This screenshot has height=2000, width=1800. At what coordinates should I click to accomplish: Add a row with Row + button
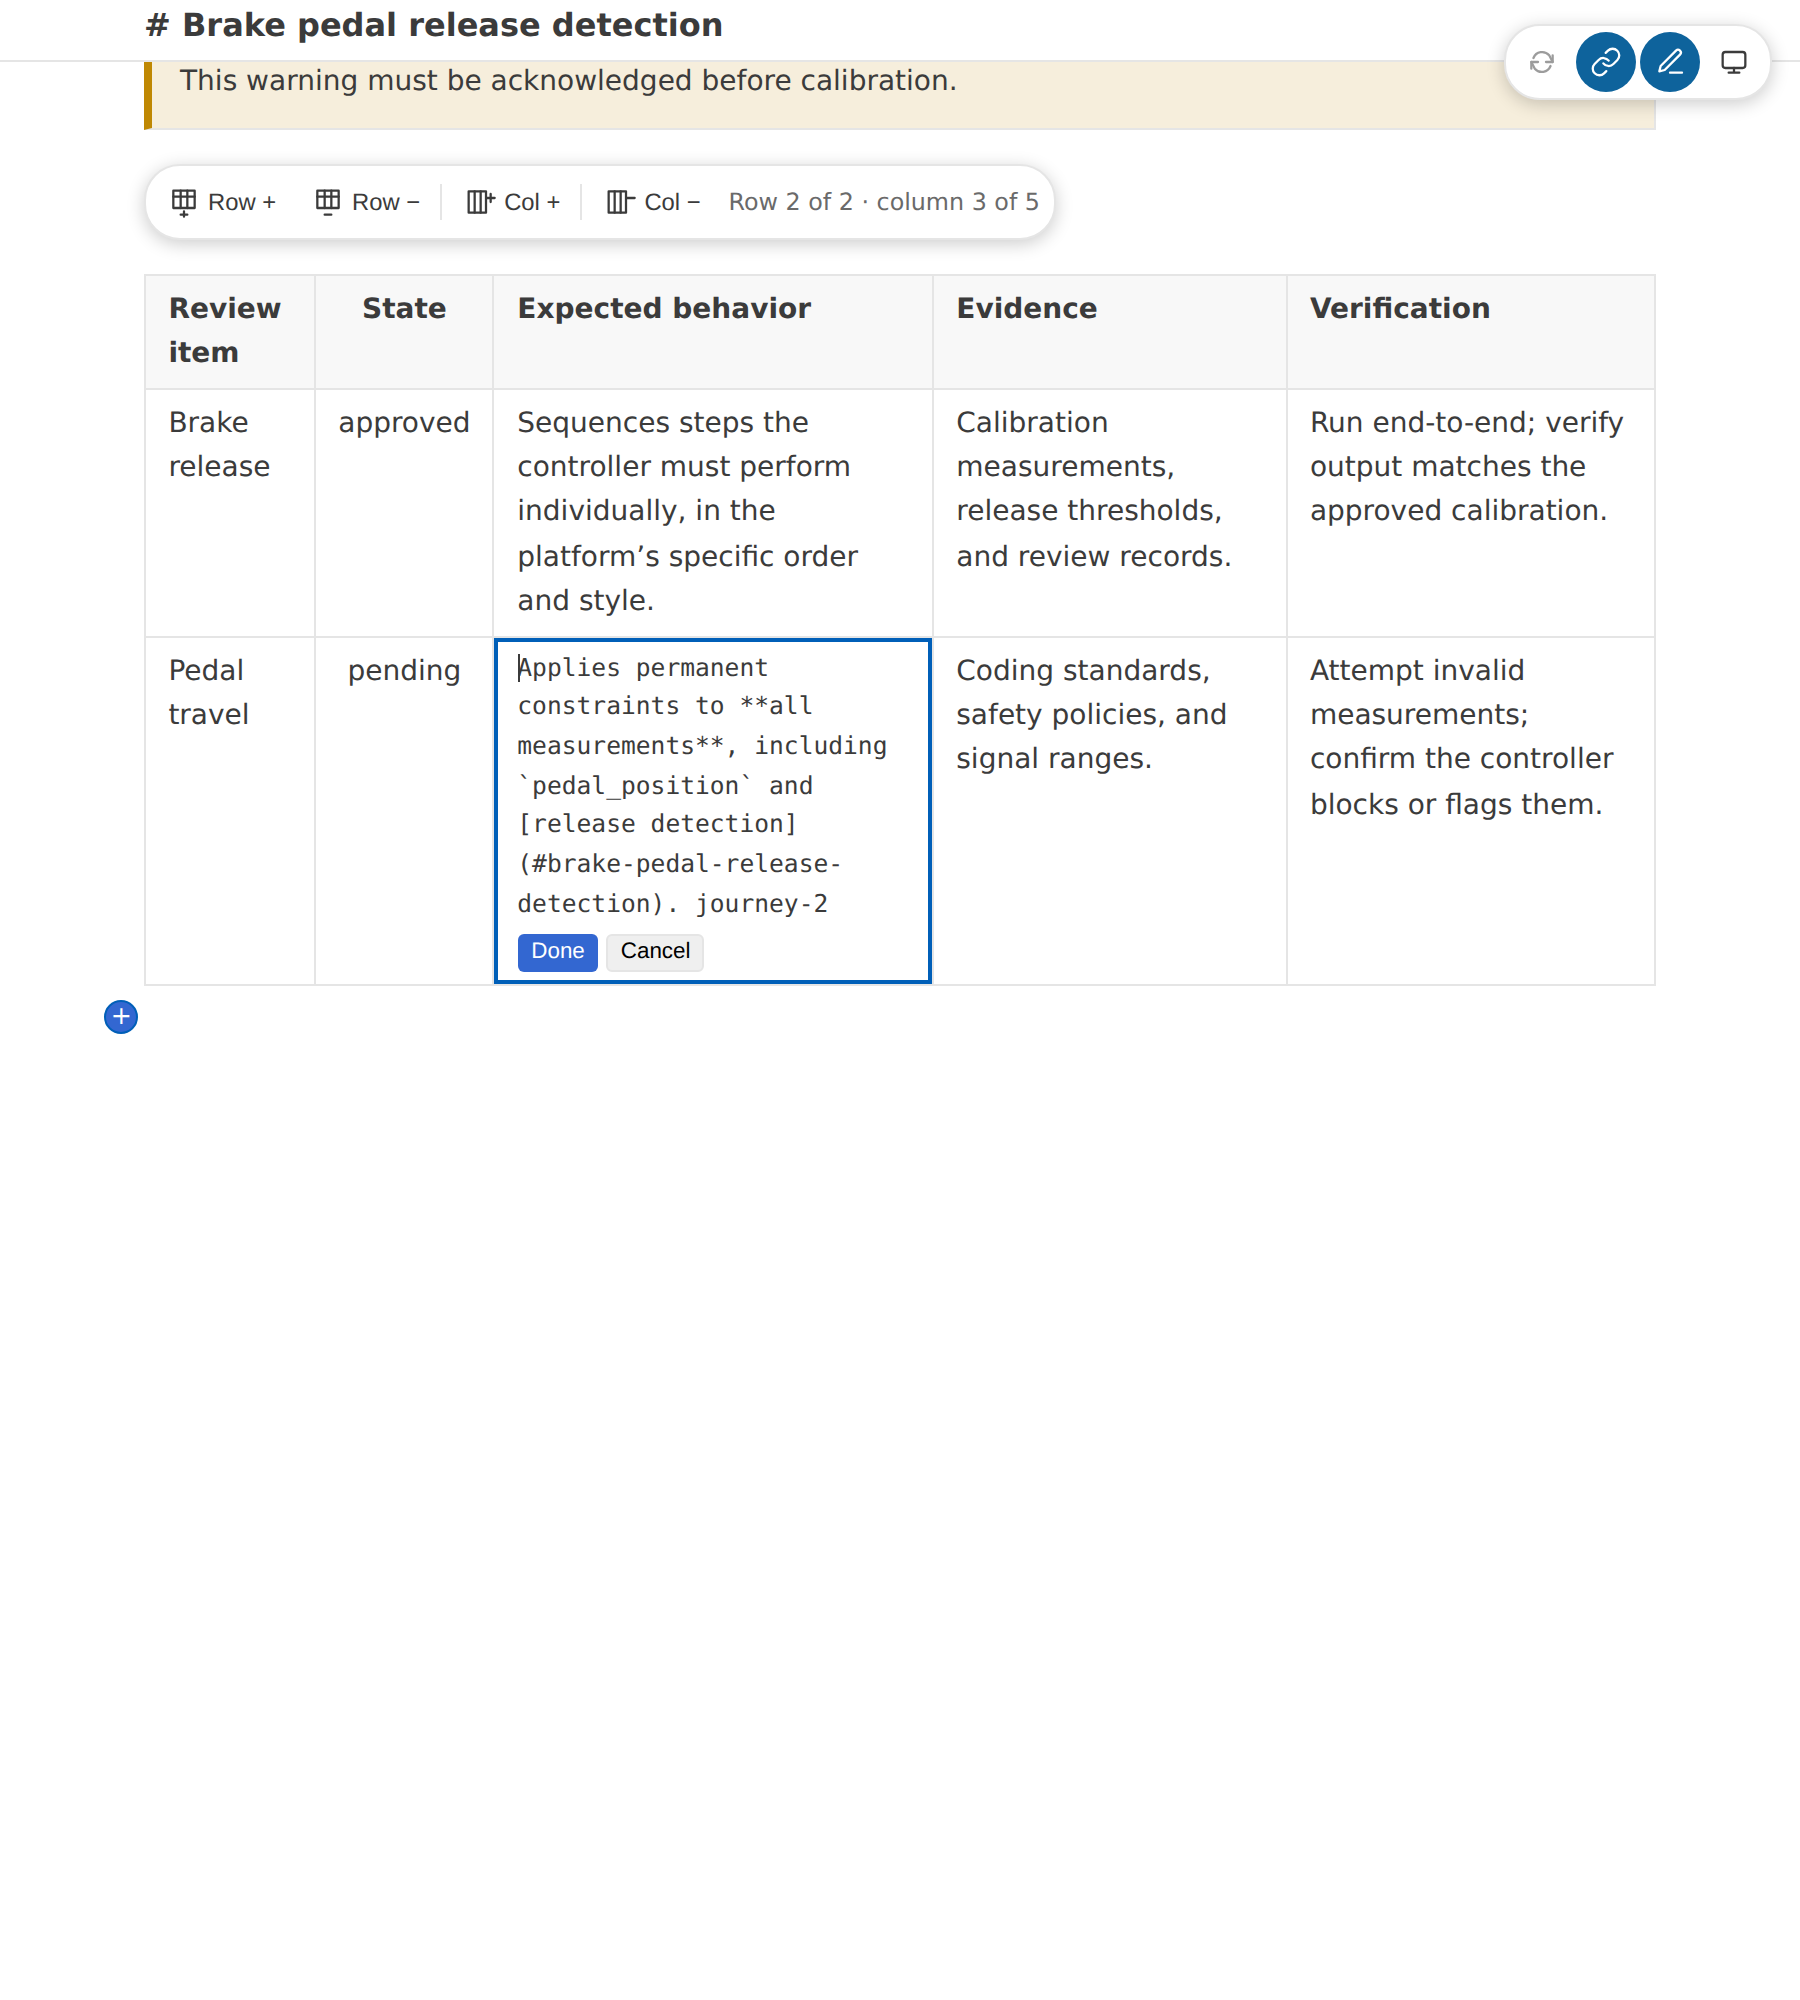pyautogui.click(x=224, y=202)
